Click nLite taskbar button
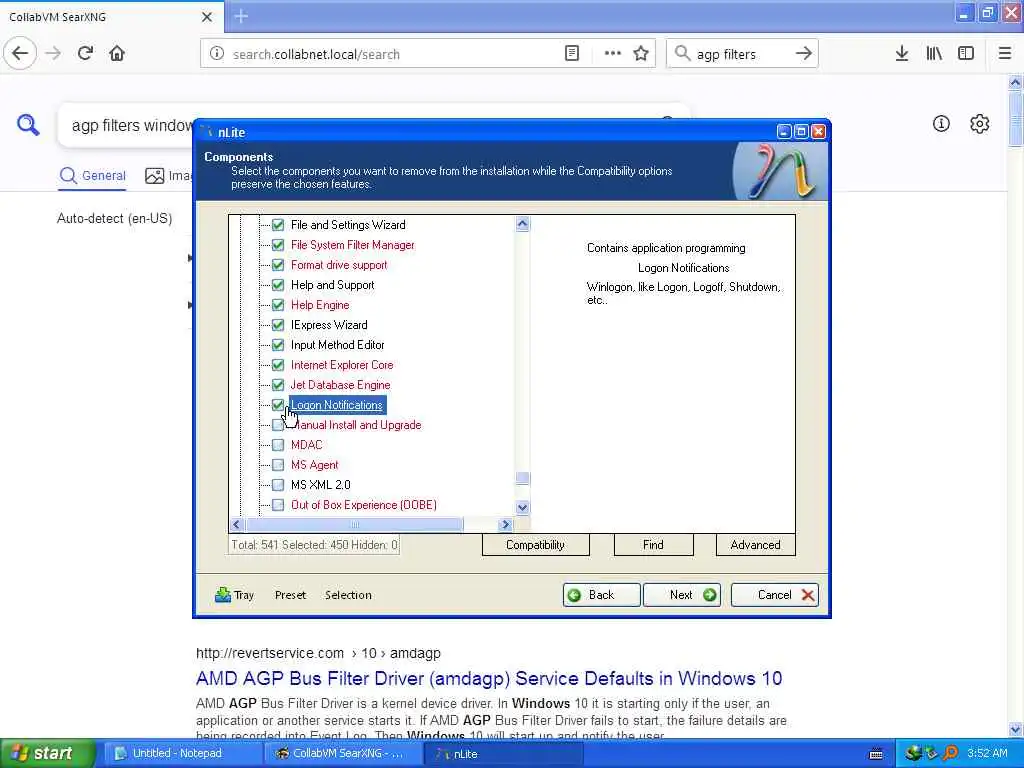The image size is (1024, 768). pyautogui.click(x=504, y=754)
